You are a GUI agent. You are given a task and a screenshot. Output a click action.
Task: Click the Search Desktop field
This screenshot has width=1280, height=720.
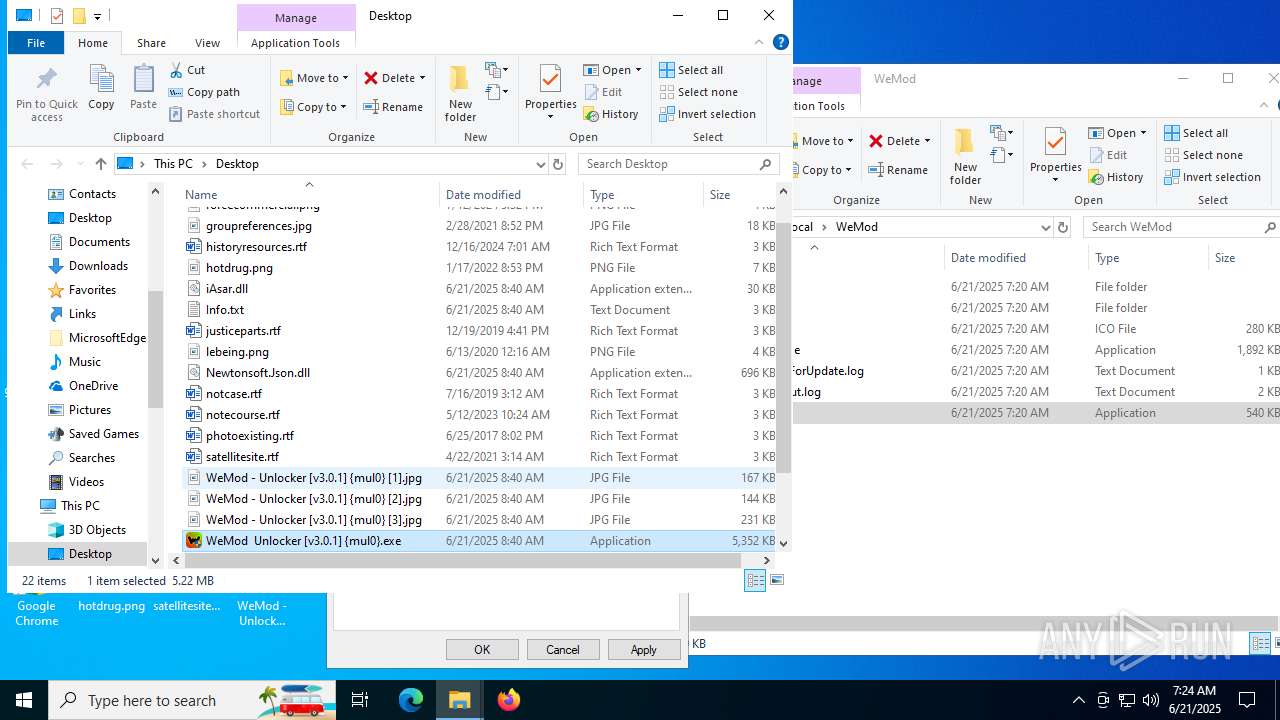pos(678,164)
